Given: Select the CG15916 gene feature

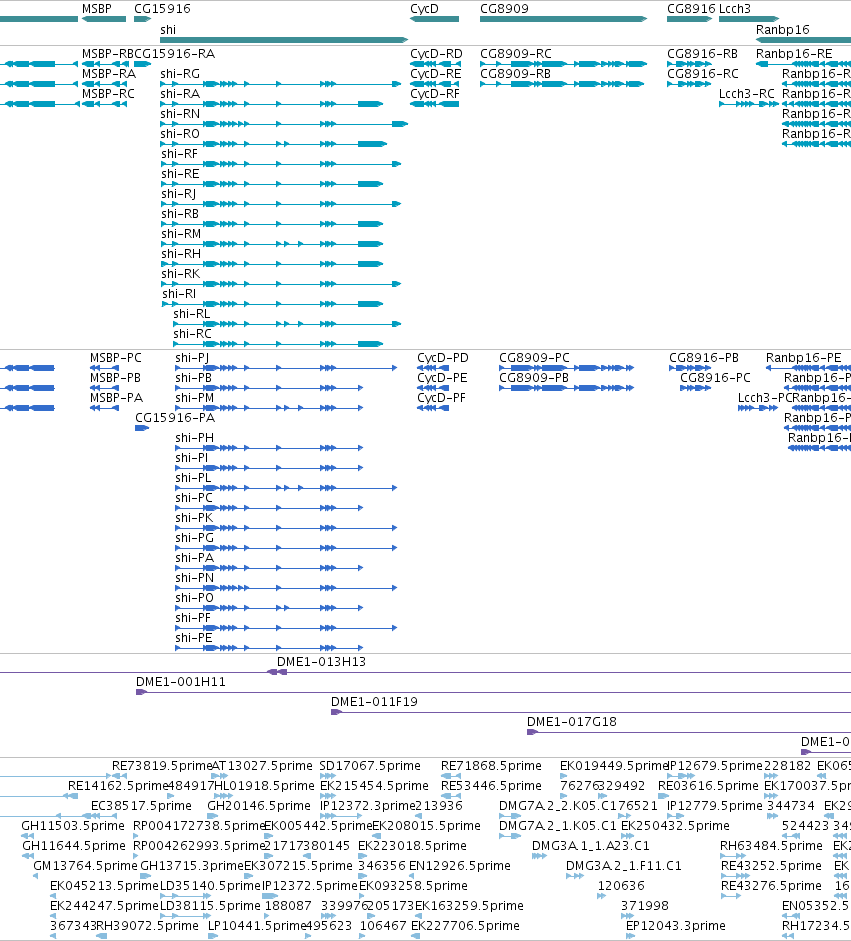Looking at the screenshot, I should pos(142,19).
